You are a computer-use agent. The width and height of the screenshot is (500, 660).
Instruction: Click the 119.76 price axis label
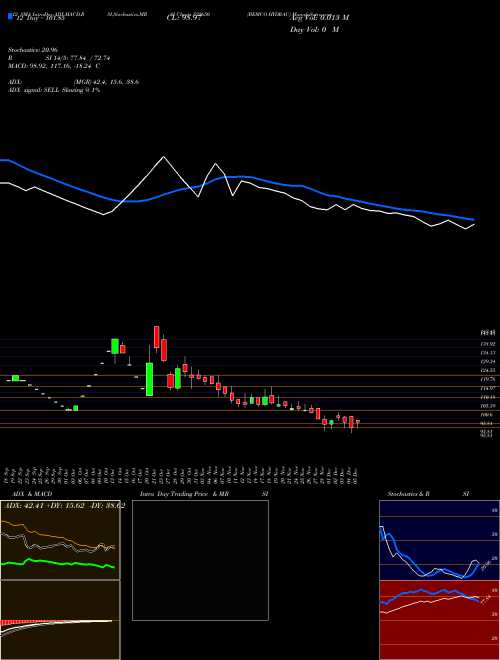[487, 380]
